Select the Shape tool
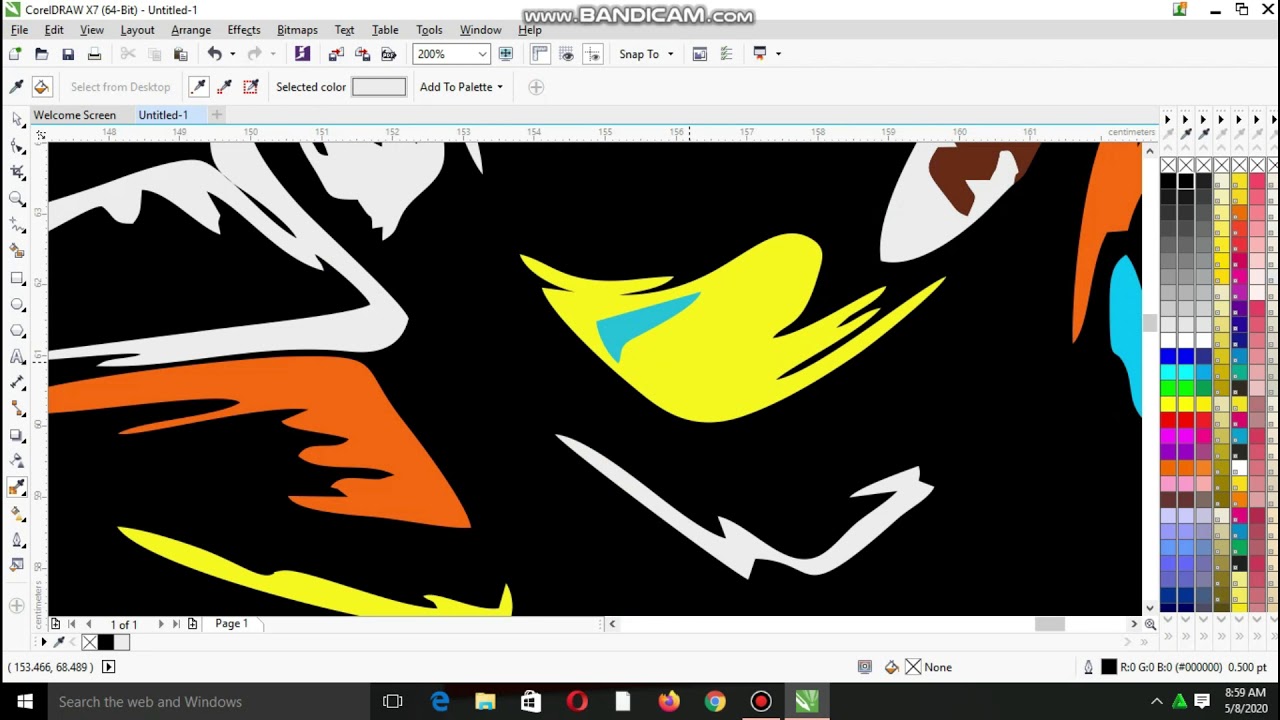This screenshot has width=1280, height=720. click(17, 146)
